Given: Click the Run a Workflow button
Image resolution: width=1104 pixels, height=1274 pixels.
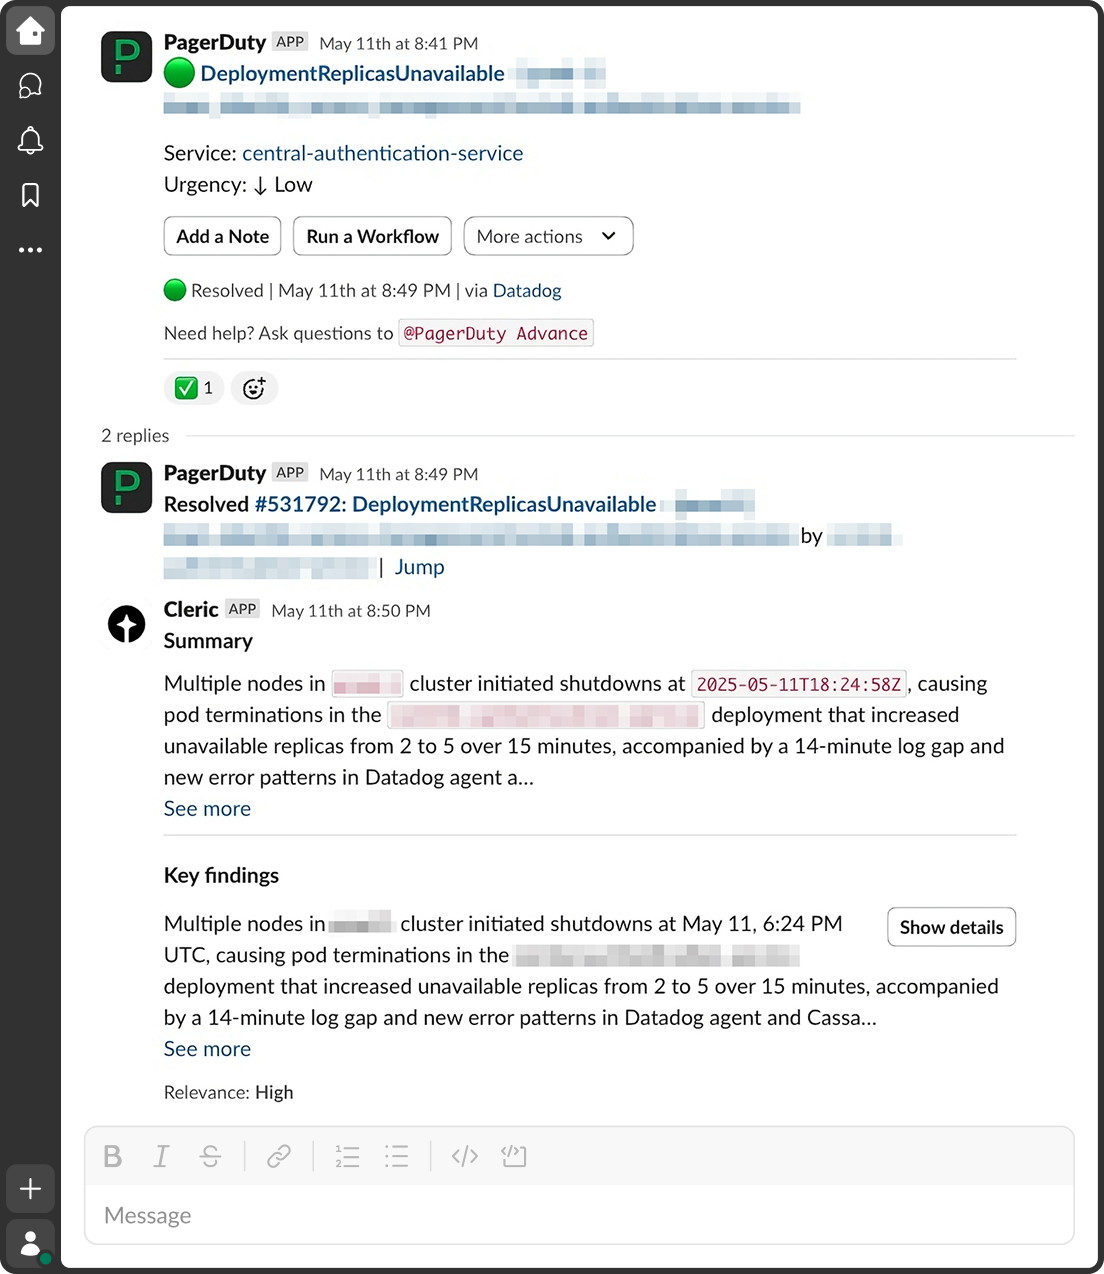Looking at the screenshot, I should [372, 236].
